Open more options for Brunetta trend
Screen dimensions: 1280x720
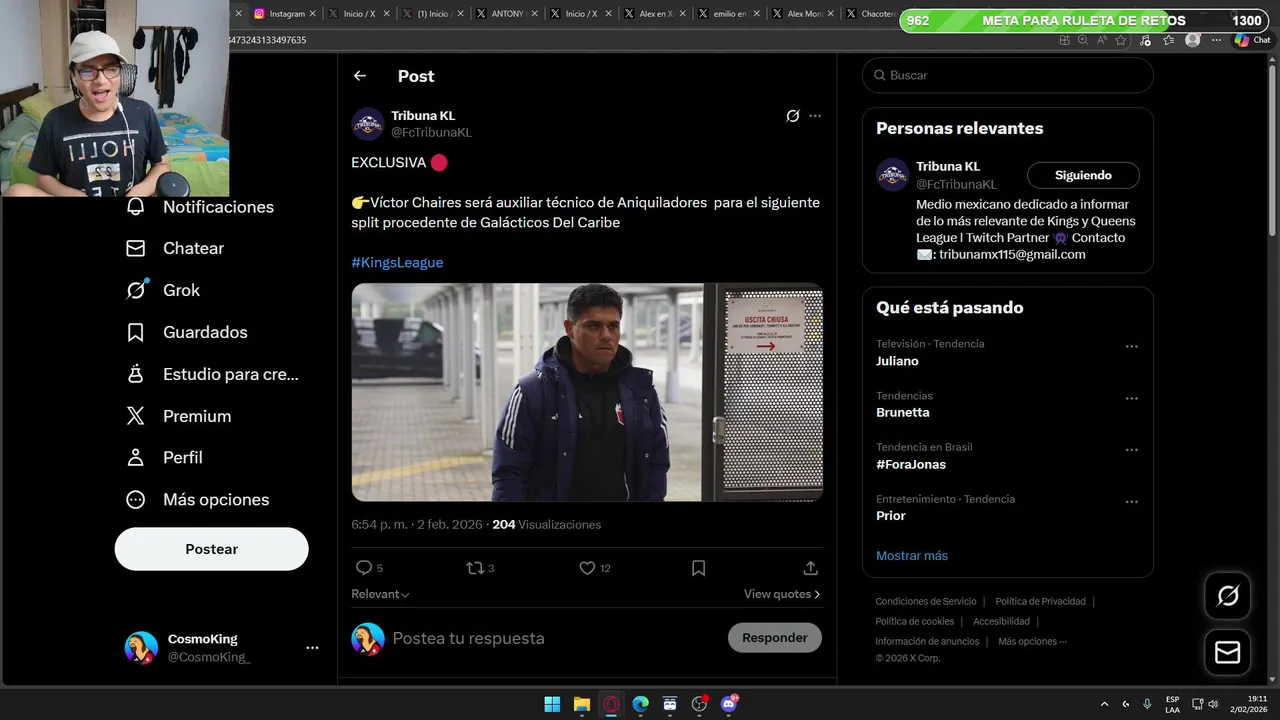1132,399
